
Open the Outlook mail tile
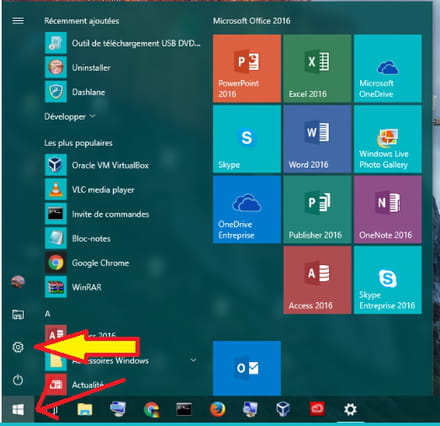(x=247, y=368)
